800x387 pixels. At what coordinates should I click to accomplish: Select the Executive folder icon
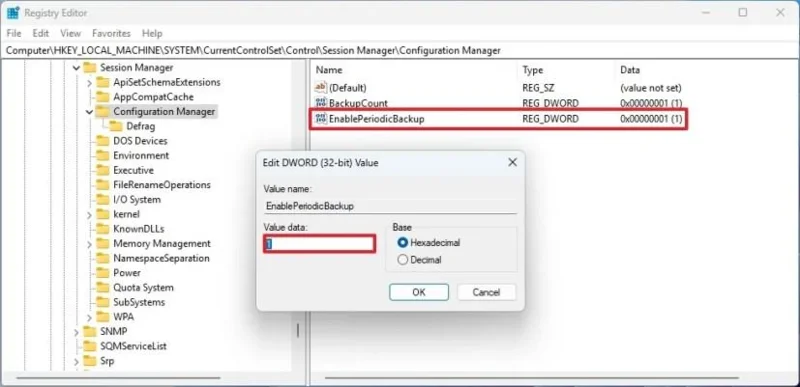[x=103, y=170]
